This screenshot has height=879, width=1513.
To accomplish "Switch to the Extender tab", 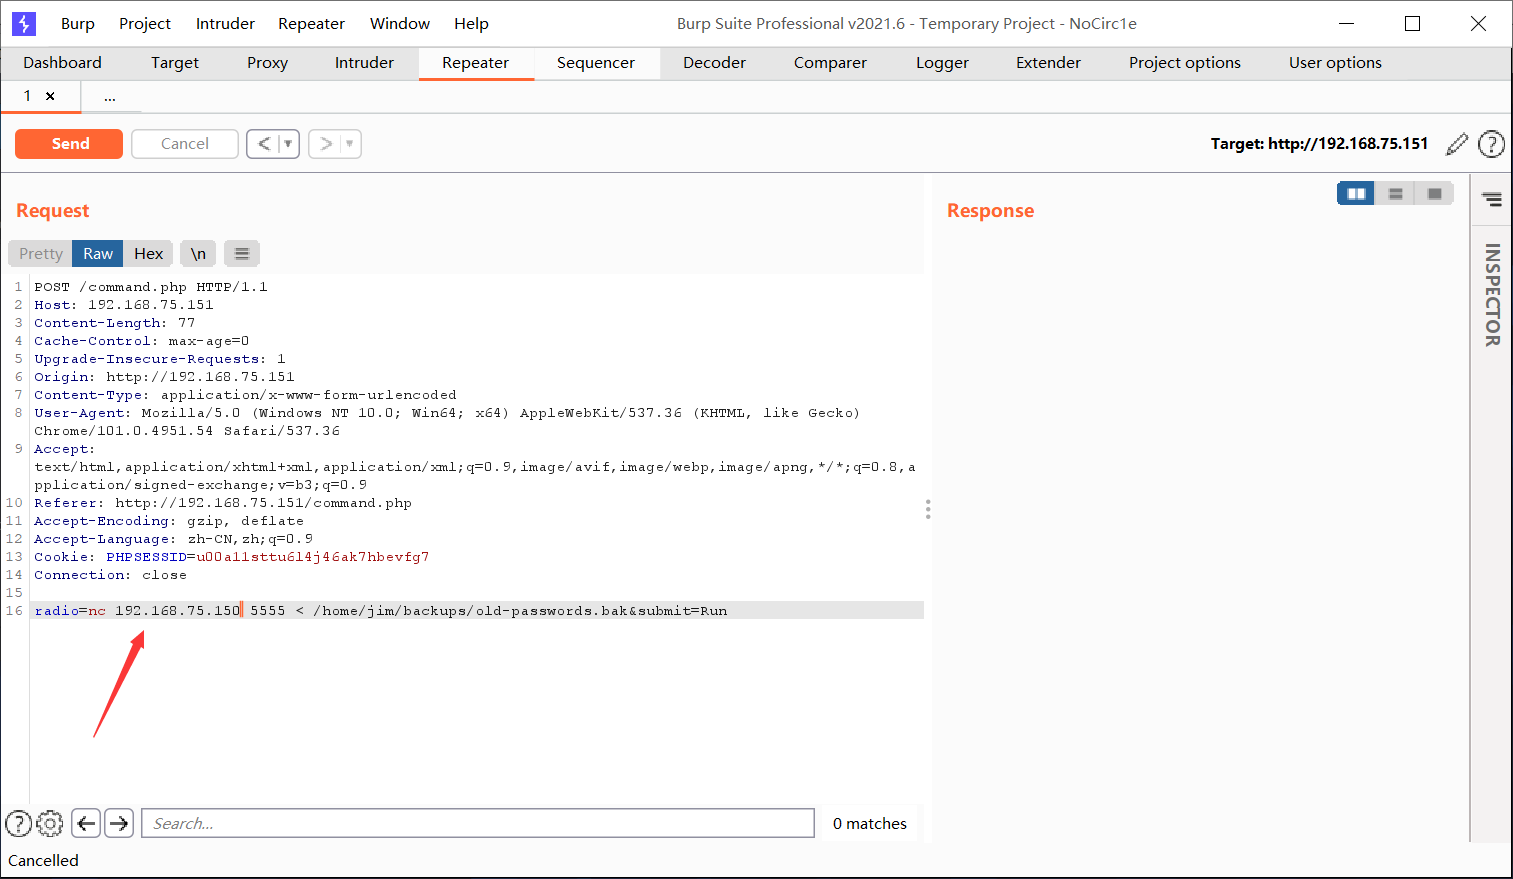I will 1048,63.
